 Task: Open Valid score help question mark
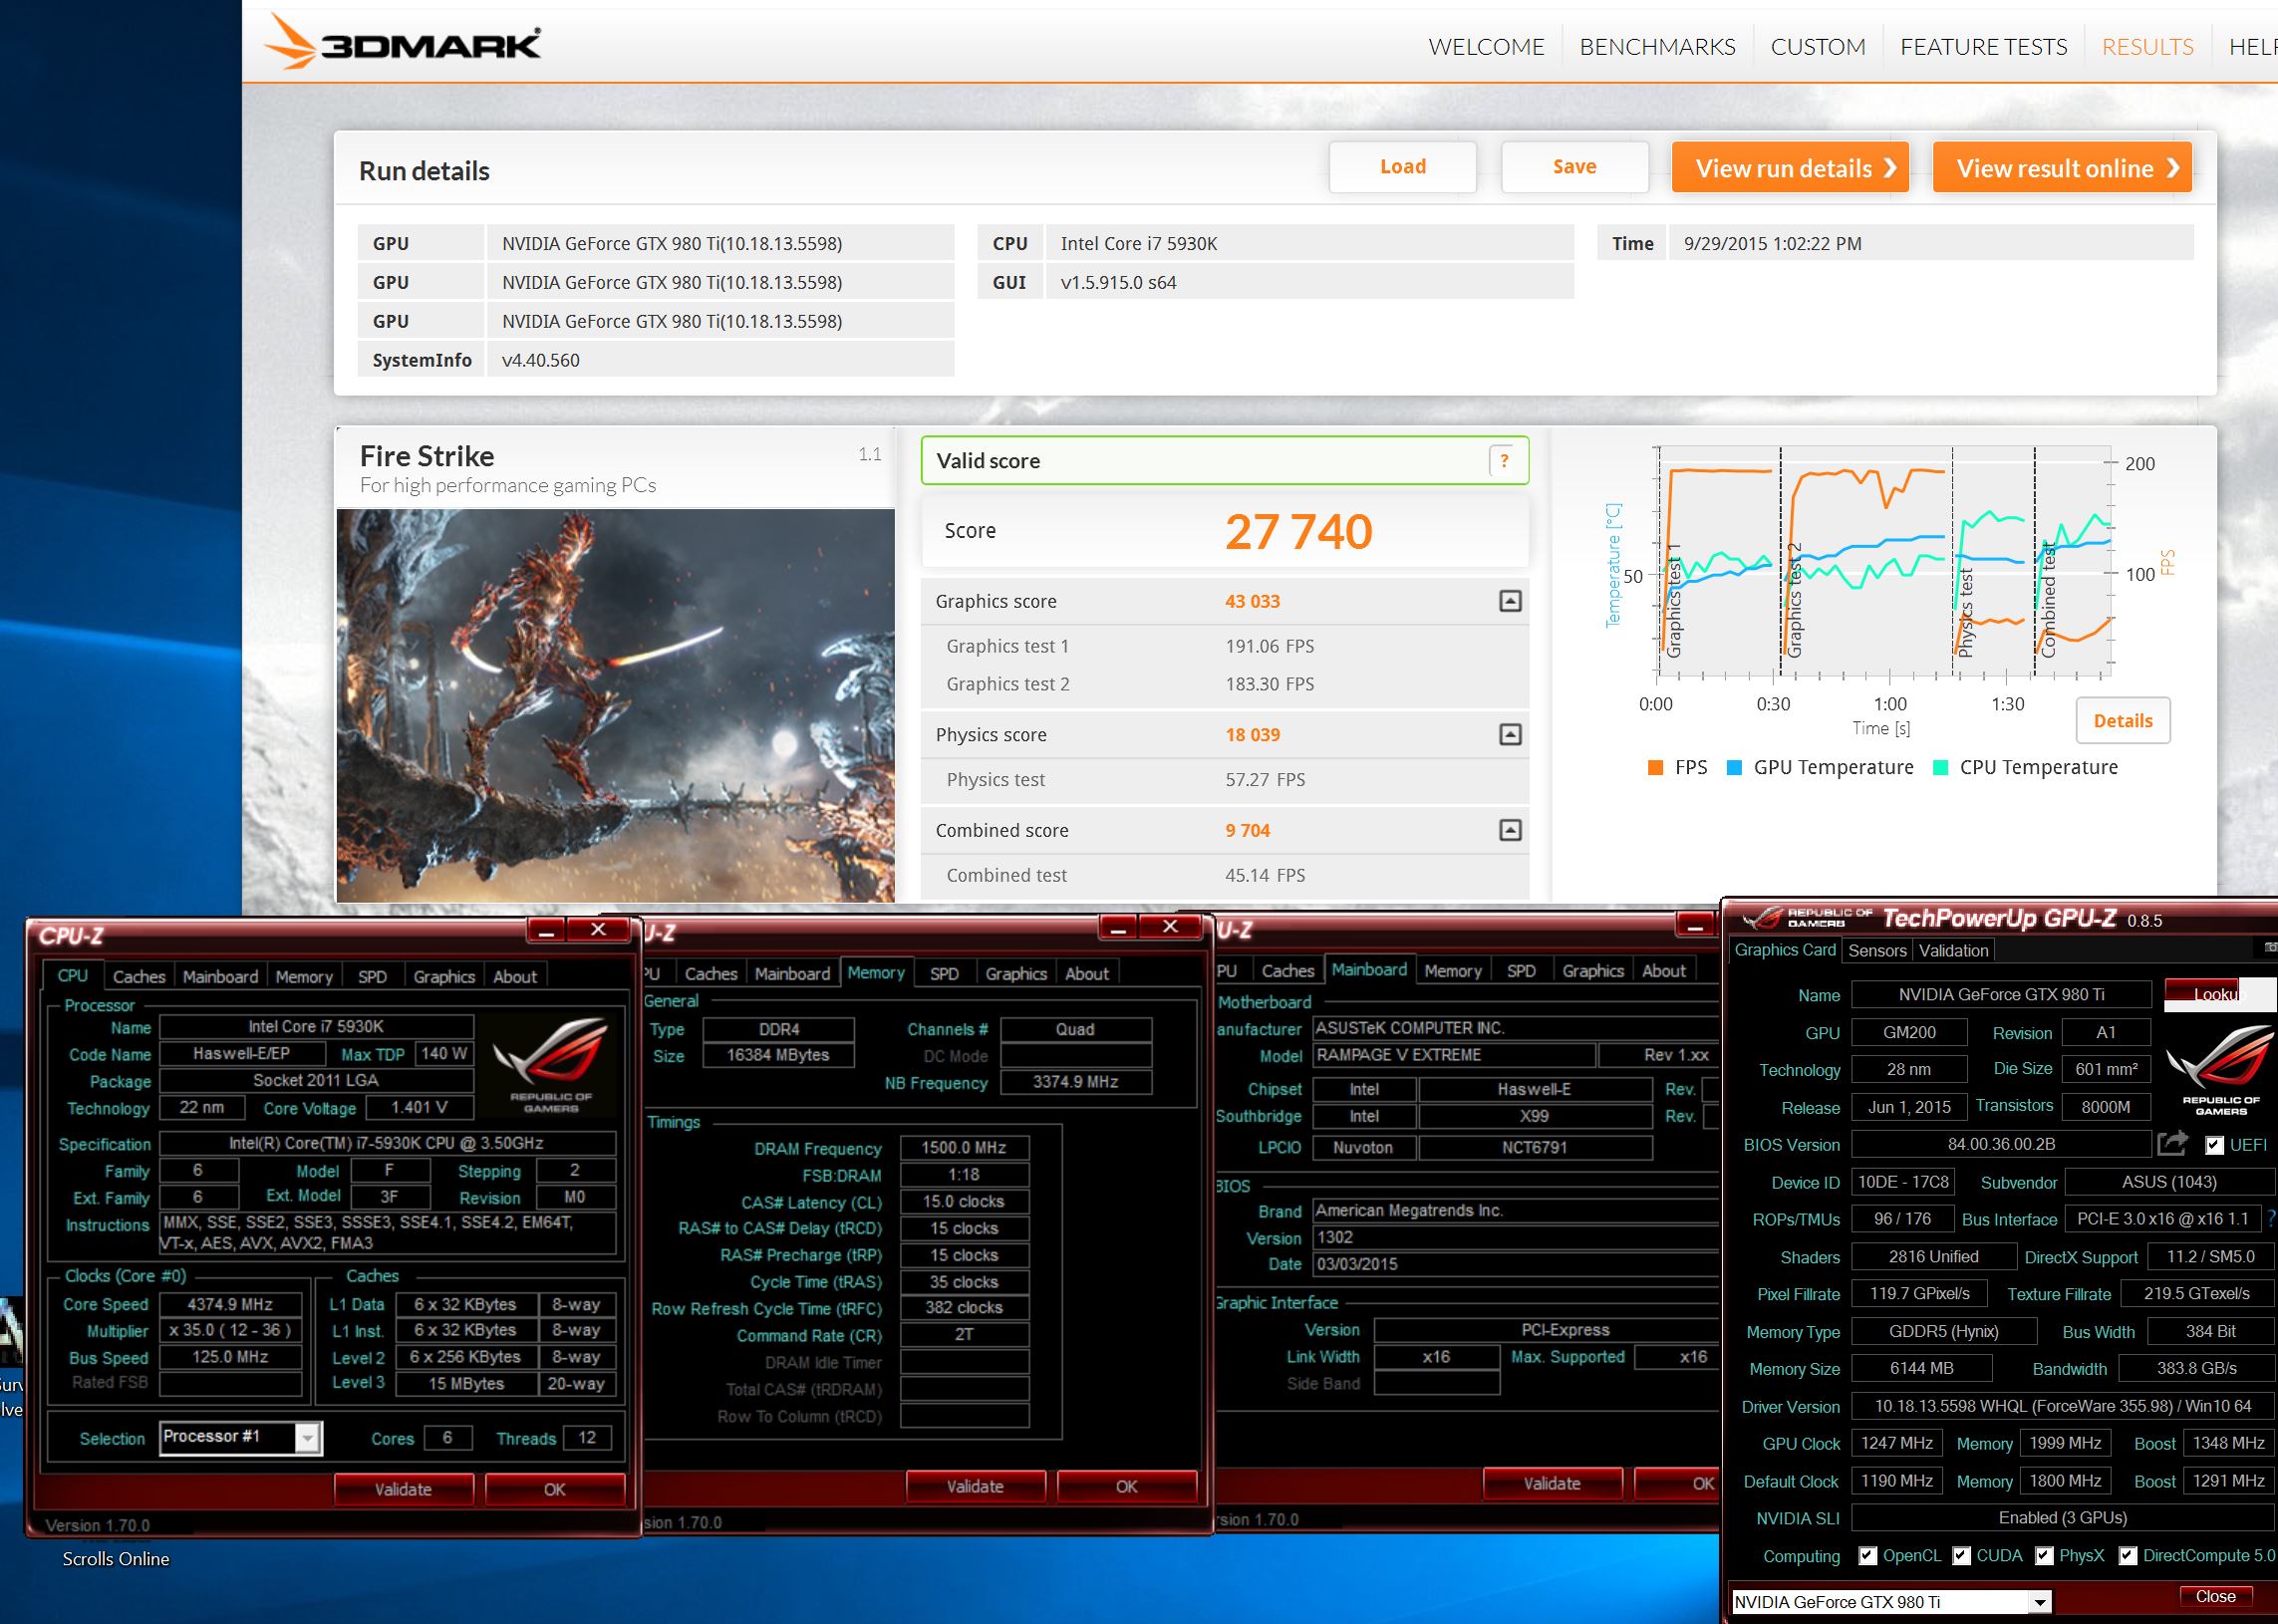pos(1504,461)
